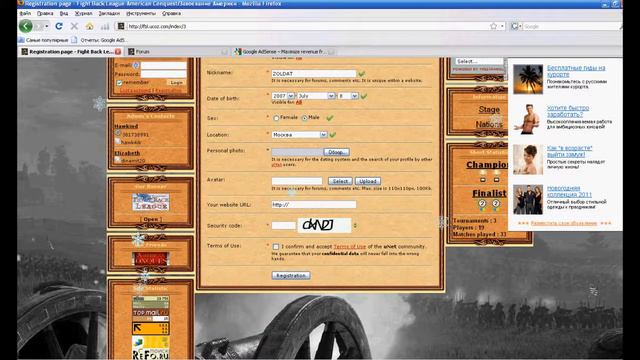The height and width of the screenshot is (360, 640).
Task: Select the Male radio button
Action: tap(304, 118)
